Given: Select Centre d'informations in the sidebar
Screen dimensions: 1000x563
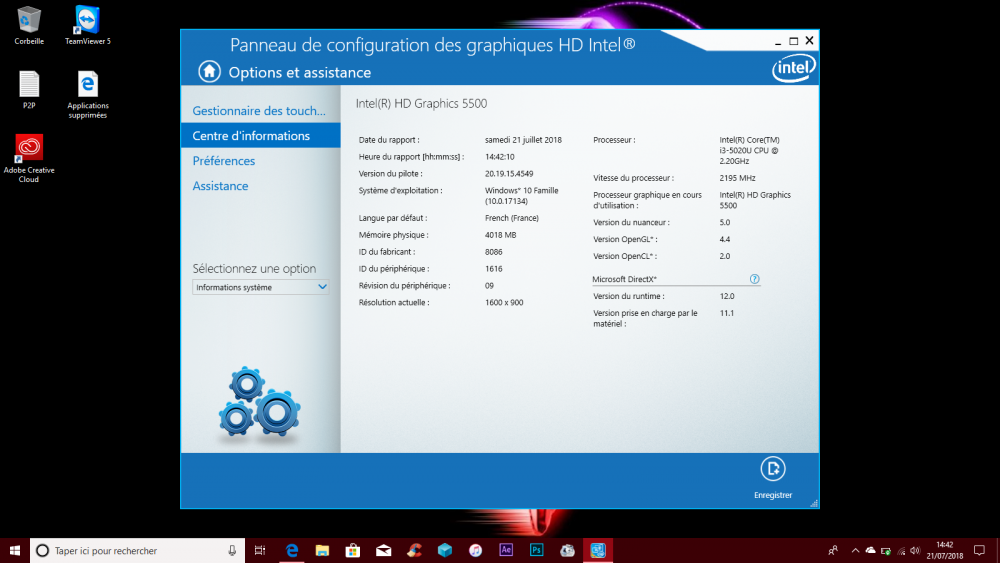Looking at the screenshot, I should pos(251,136).
